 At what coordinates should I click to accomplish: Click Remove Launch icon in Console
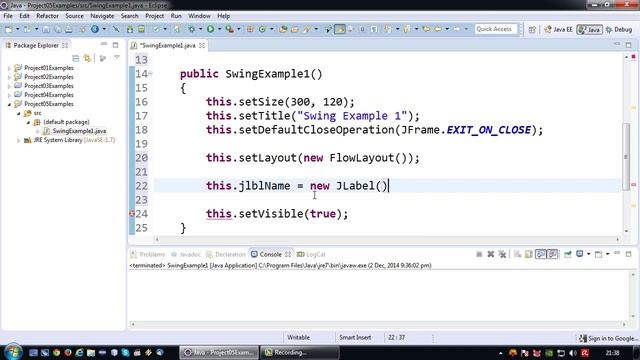pyautogui.click(x=491, y=254)
